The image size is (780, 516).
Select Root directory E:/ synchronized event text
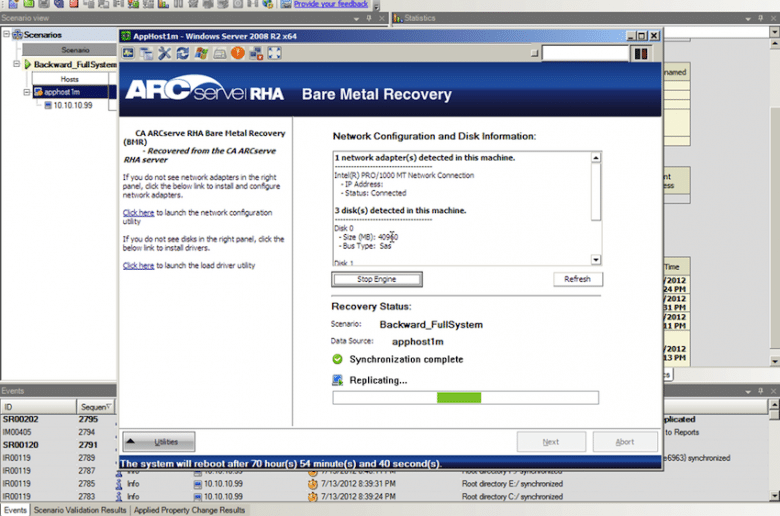[x=512, y=484]
